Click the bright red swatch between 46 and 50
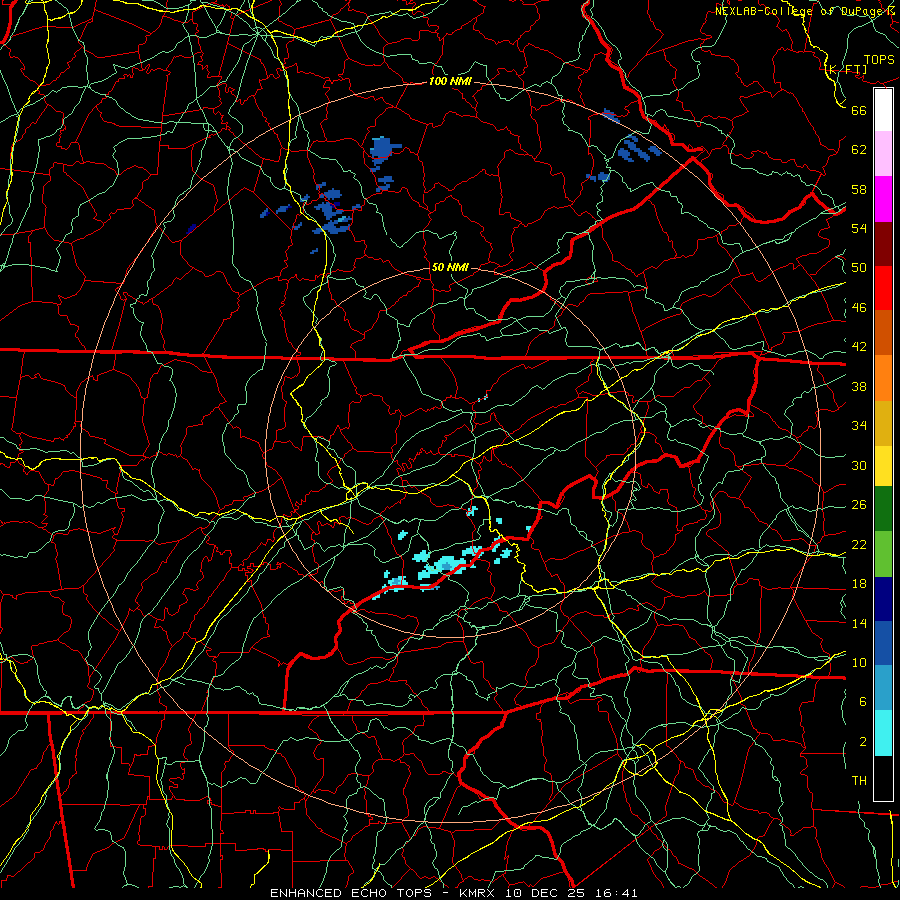The width and height of the screenshot is (900, 900). point(883,288)
